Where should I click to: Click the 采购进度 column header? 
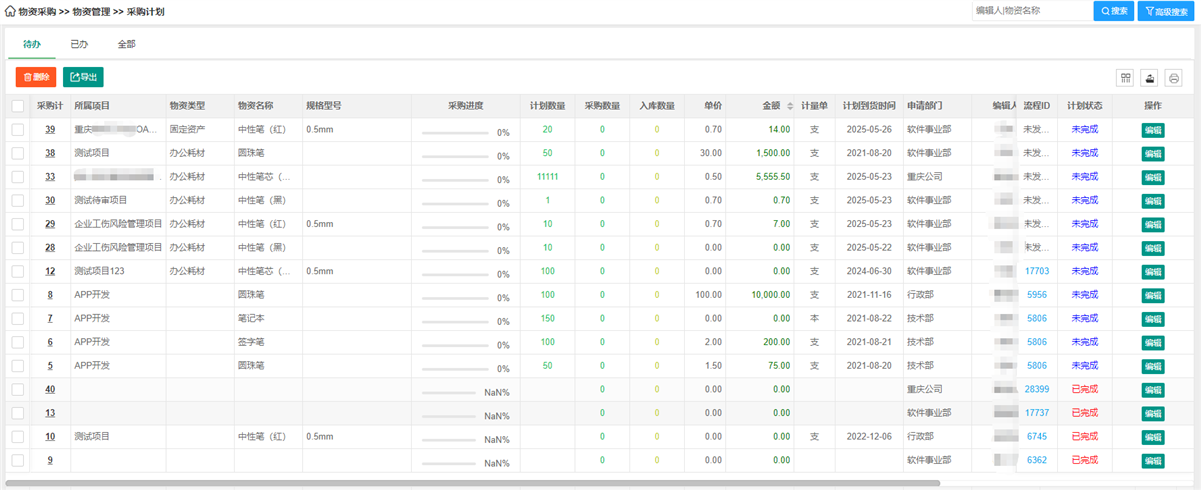click(465, 106)
